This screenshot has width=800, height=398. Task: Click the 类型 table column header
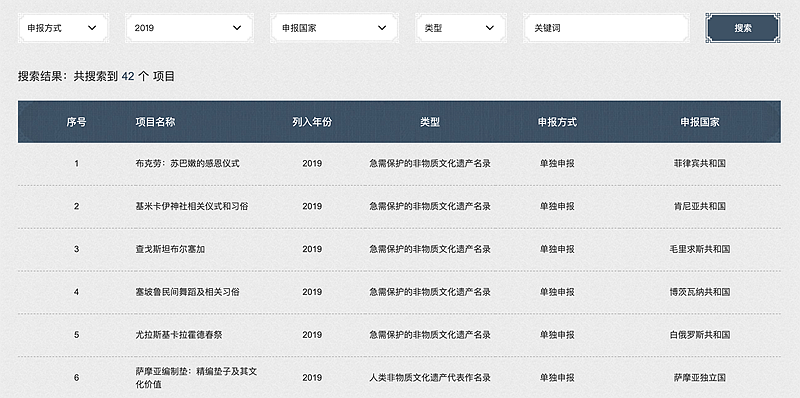(430, 122)
